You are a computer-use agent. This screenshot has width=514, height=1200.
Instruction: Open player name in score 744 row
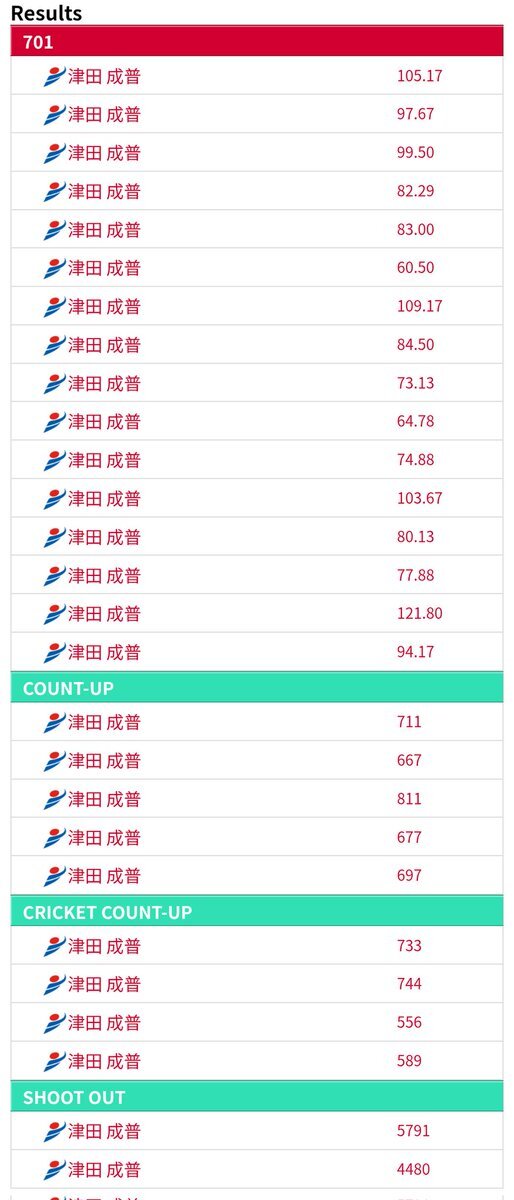(104, 985)
